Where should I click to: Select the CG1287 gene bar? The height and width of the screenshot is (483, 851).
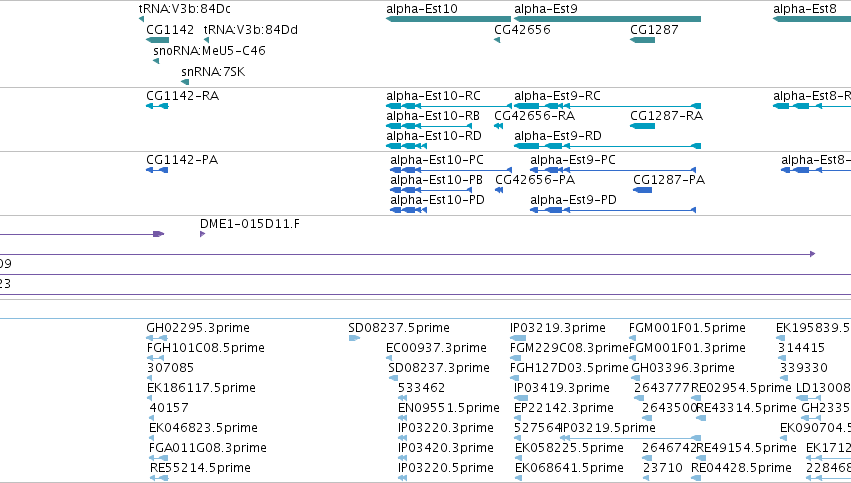[643, 40]
